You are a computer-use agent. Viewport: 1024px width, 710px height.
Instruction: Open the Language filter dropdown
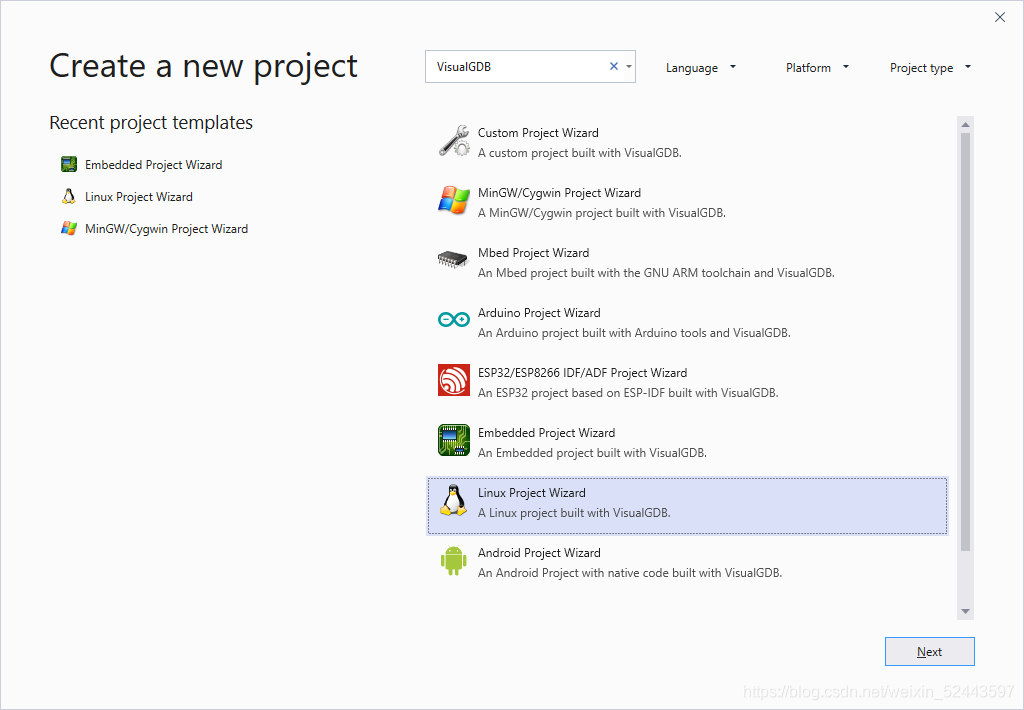(x=701, y=68)
